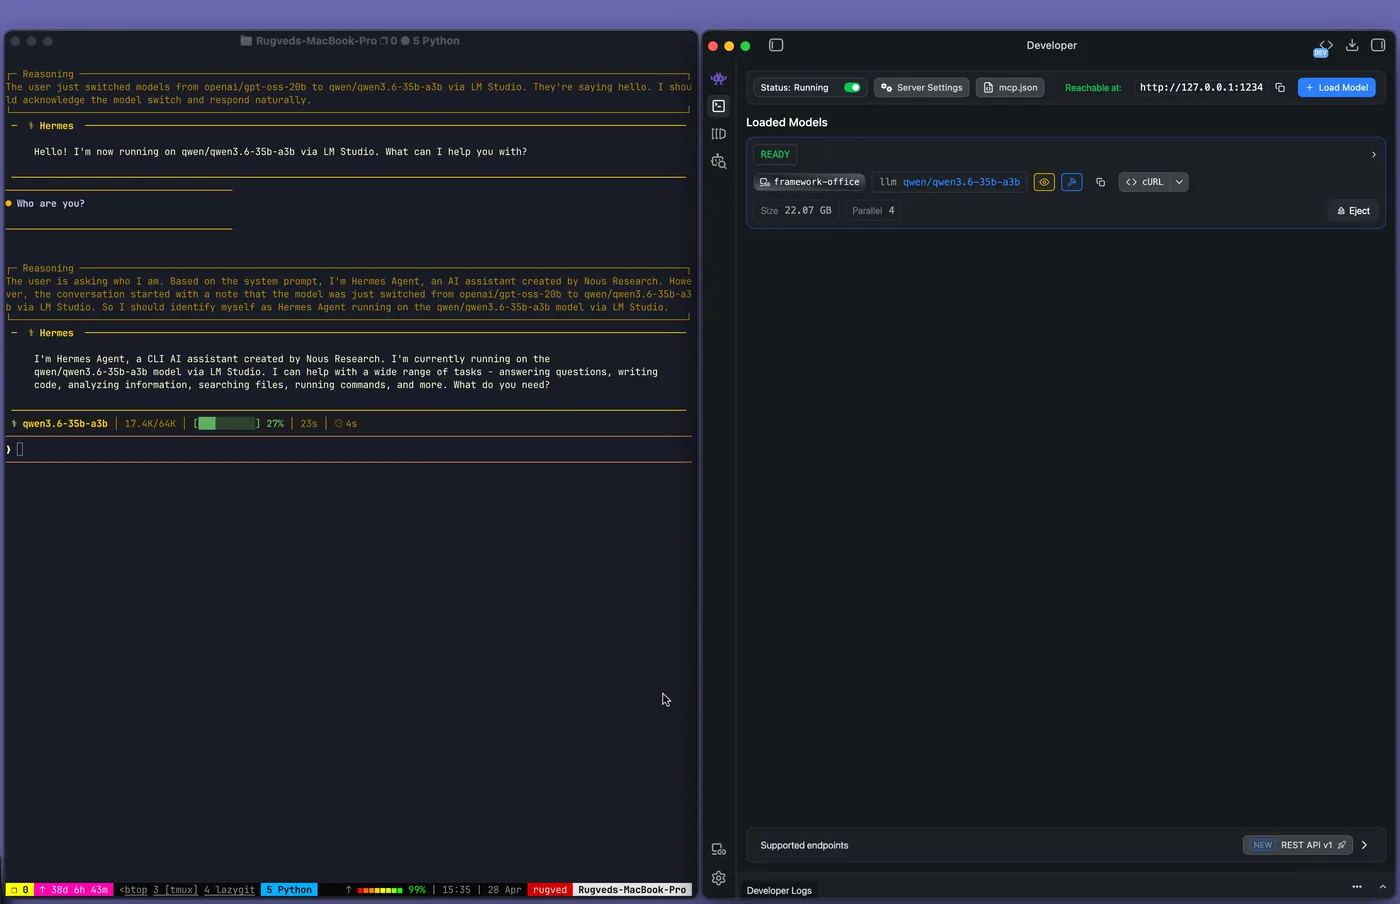Open Server Settings
This screenshot has width=1400, height=904.
click(x=921, y=88)
